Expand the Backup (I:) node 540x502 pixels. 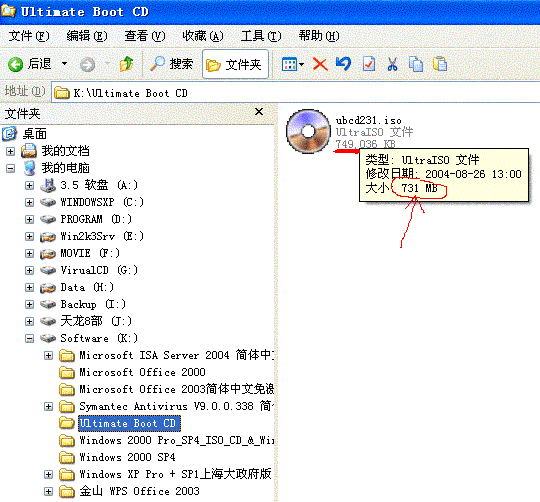point(29,305)
